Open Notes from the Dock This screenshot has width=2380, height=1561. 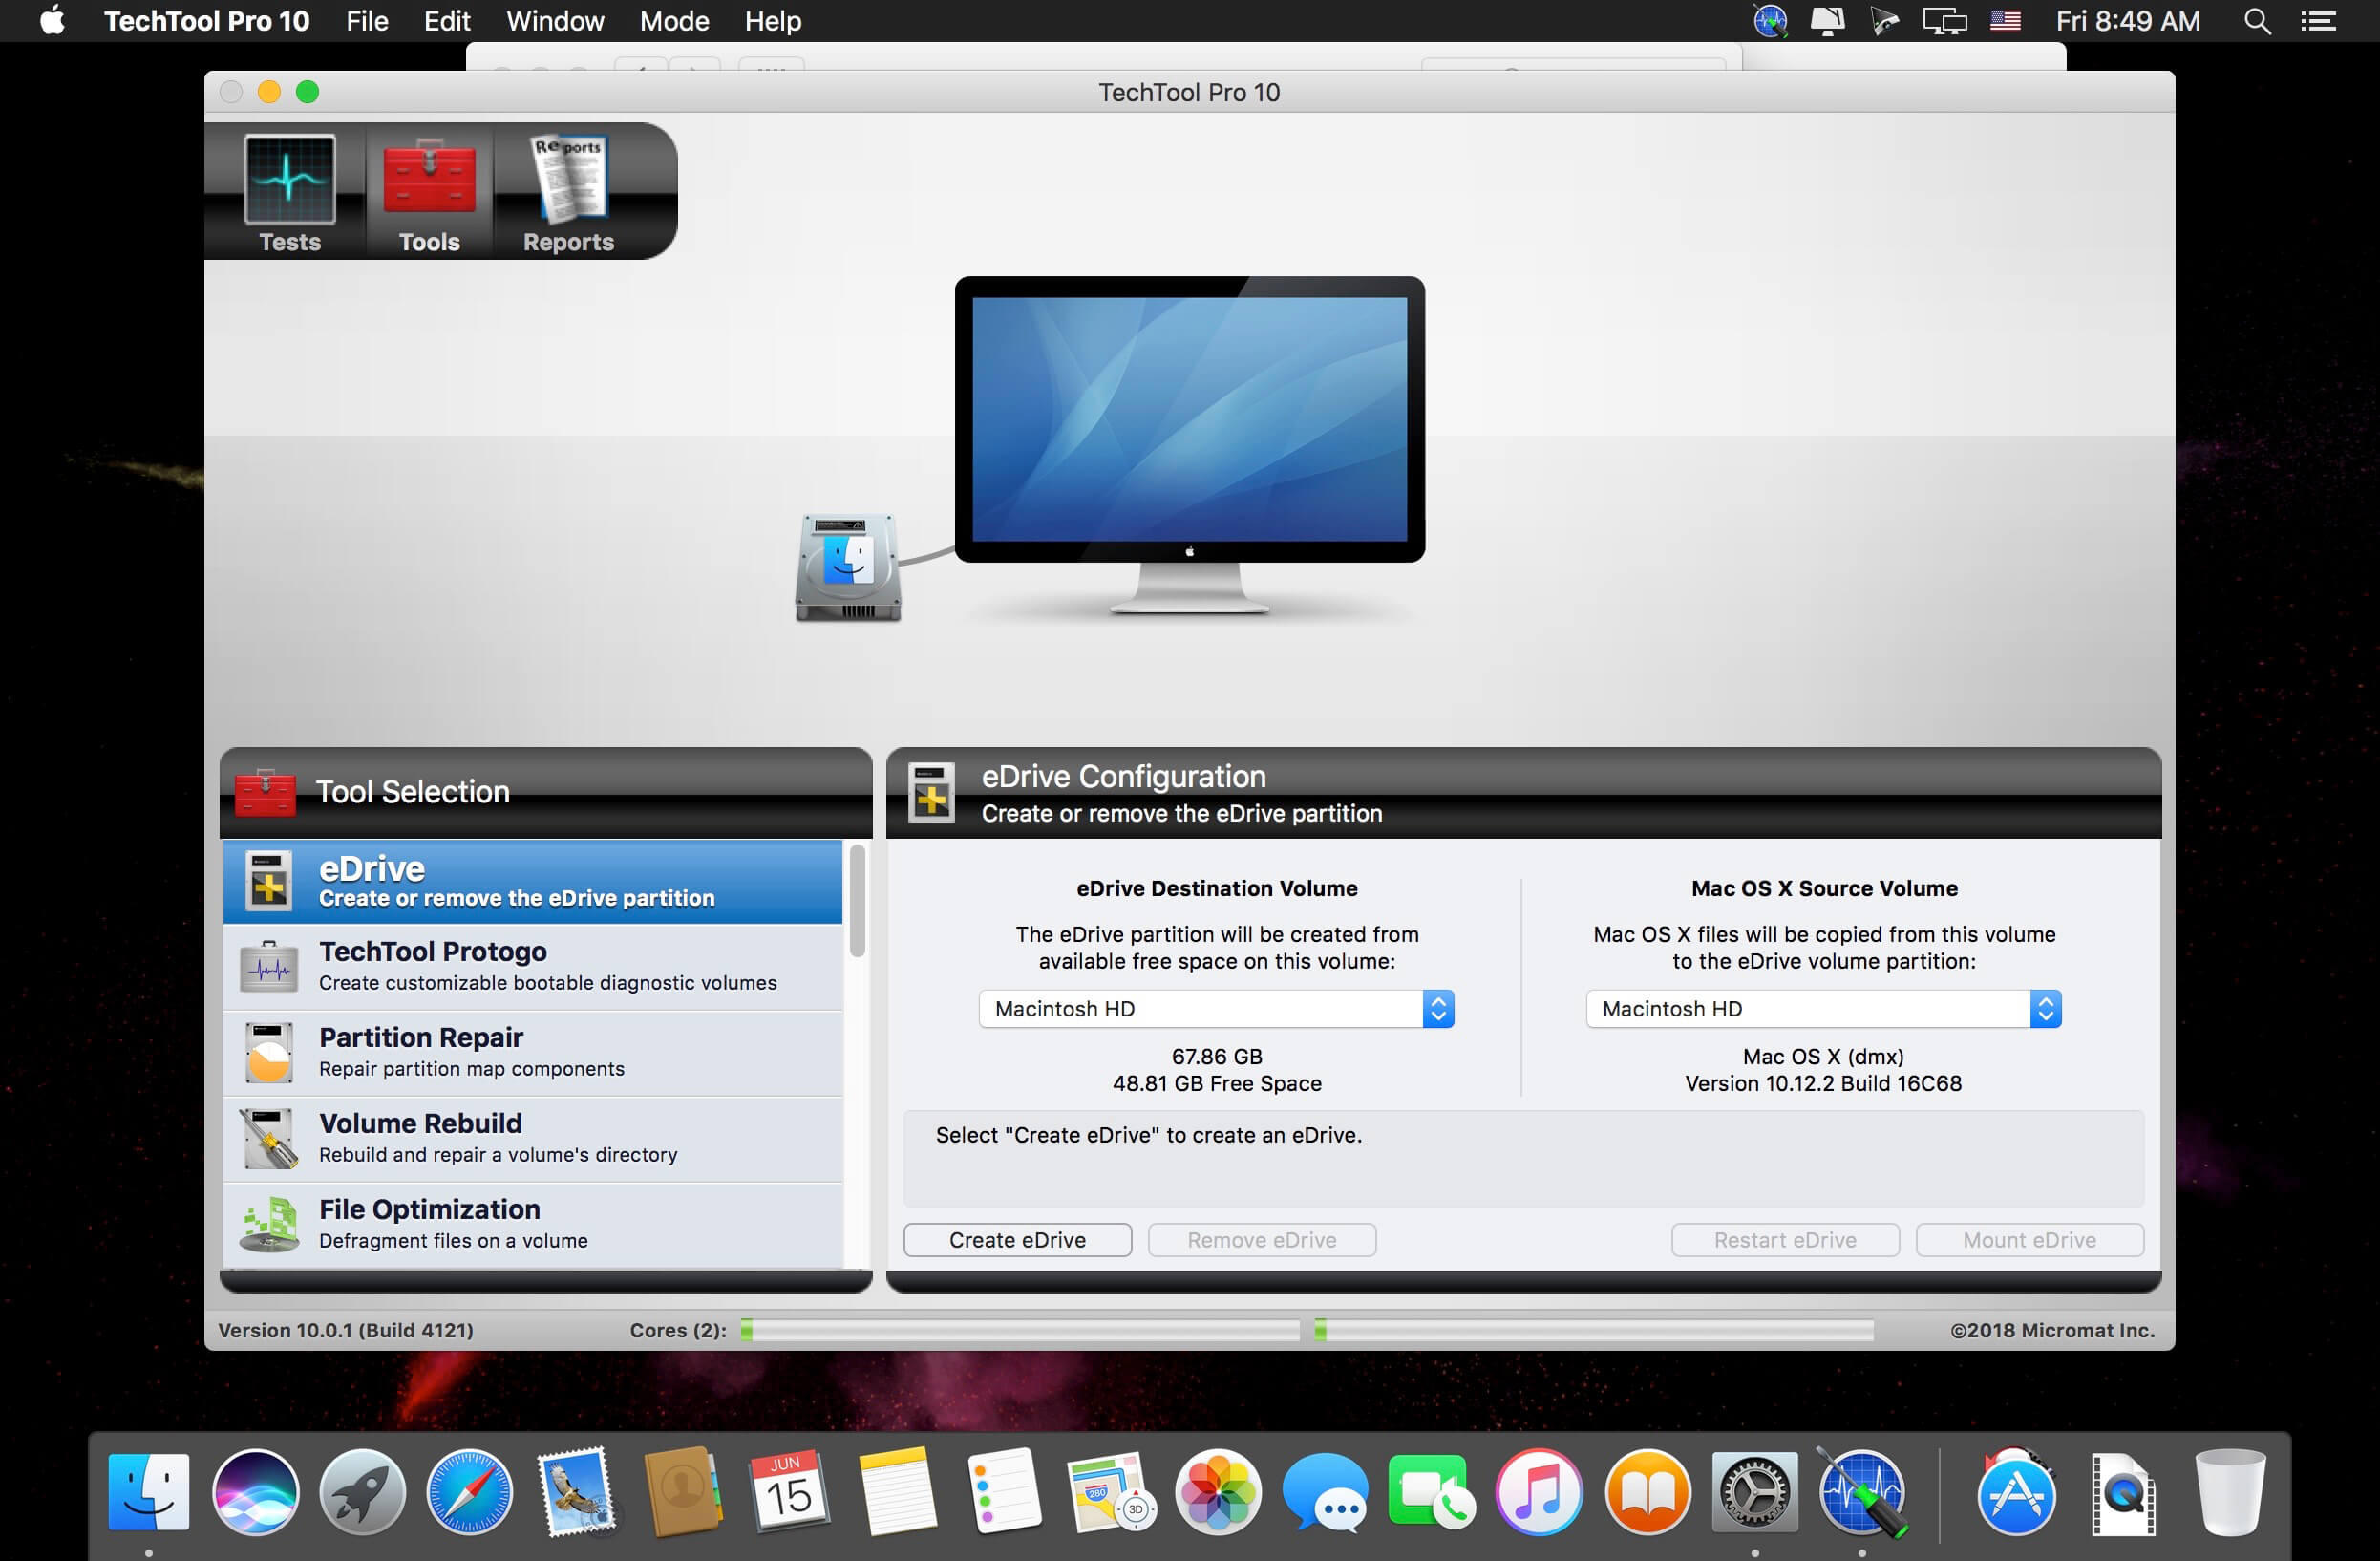897,1491
